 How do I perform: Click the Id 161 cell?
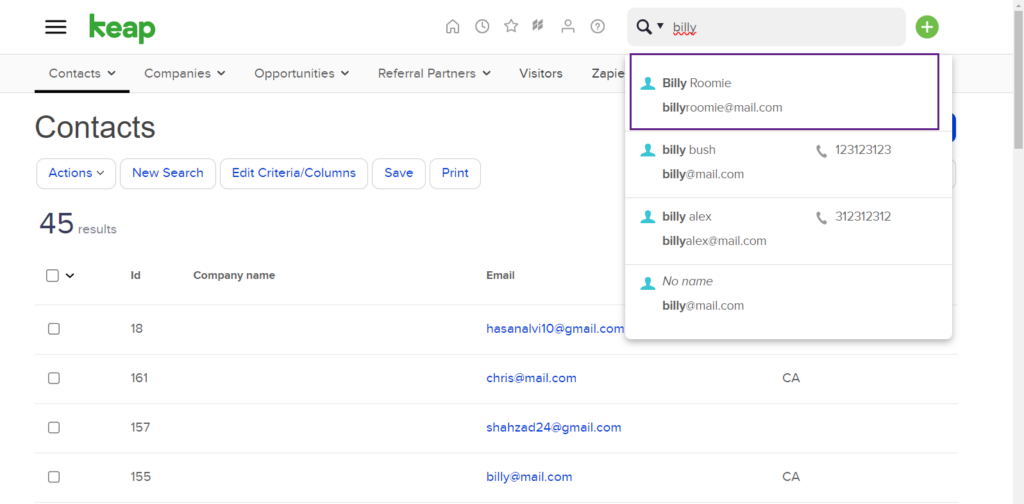click(139, 378)
